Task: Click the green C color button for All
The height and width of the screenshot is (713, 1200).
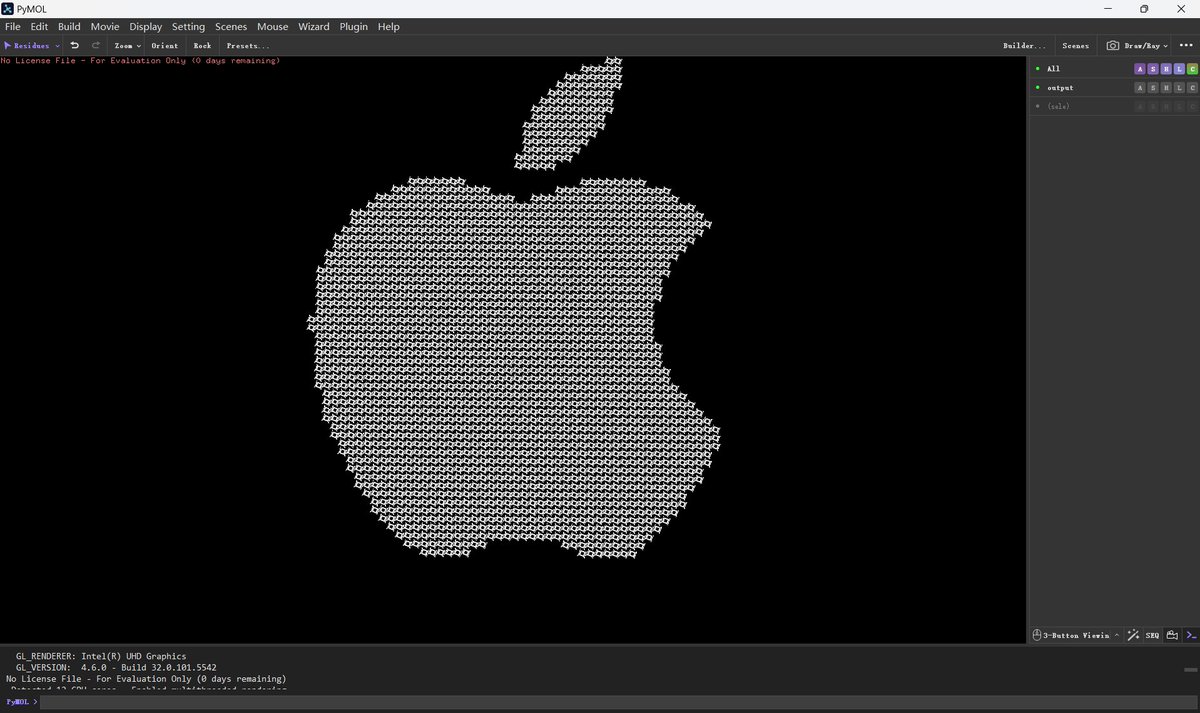Action: [x=1192, y=69]
